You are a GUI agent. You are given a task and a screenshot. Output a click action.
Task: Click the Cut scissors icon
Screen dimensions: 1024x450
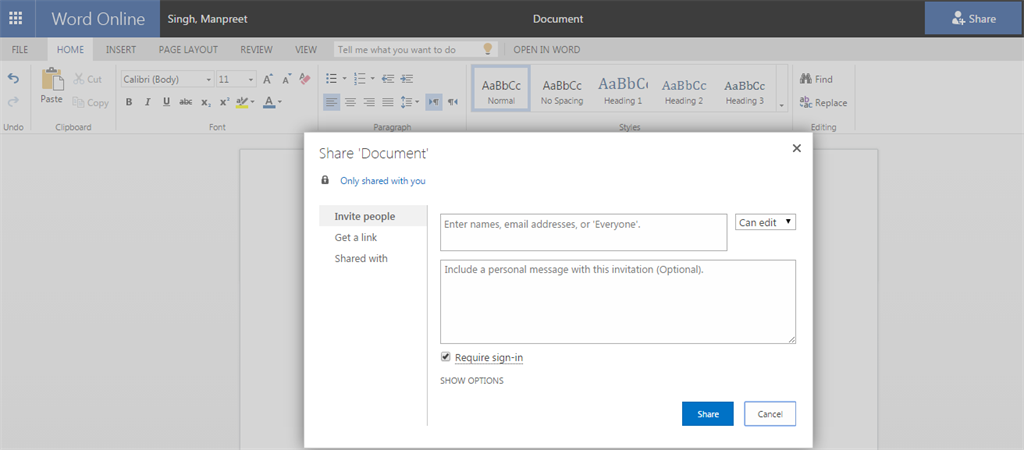click(x=79, y=79)
